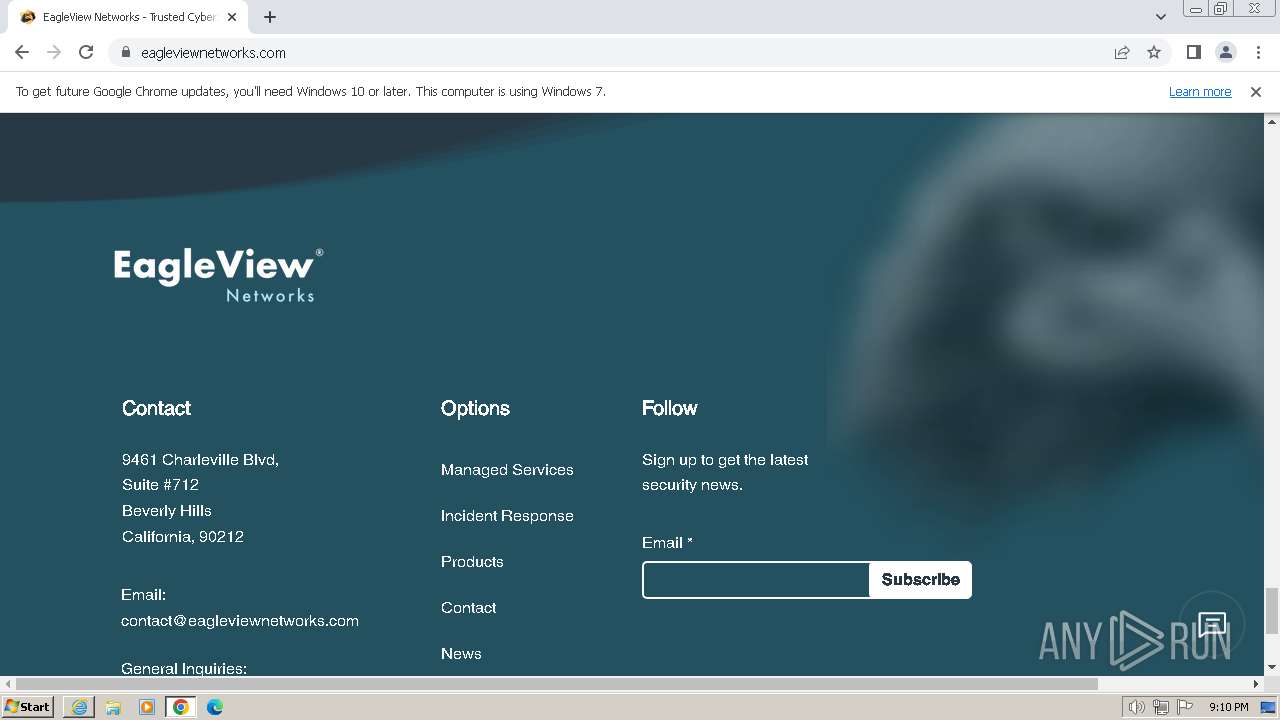Open the Chrome three-dot menu
Image resolution: width=1280 pixels, height=720 pixels.
pyautogui.click(x=1258, y=52)
